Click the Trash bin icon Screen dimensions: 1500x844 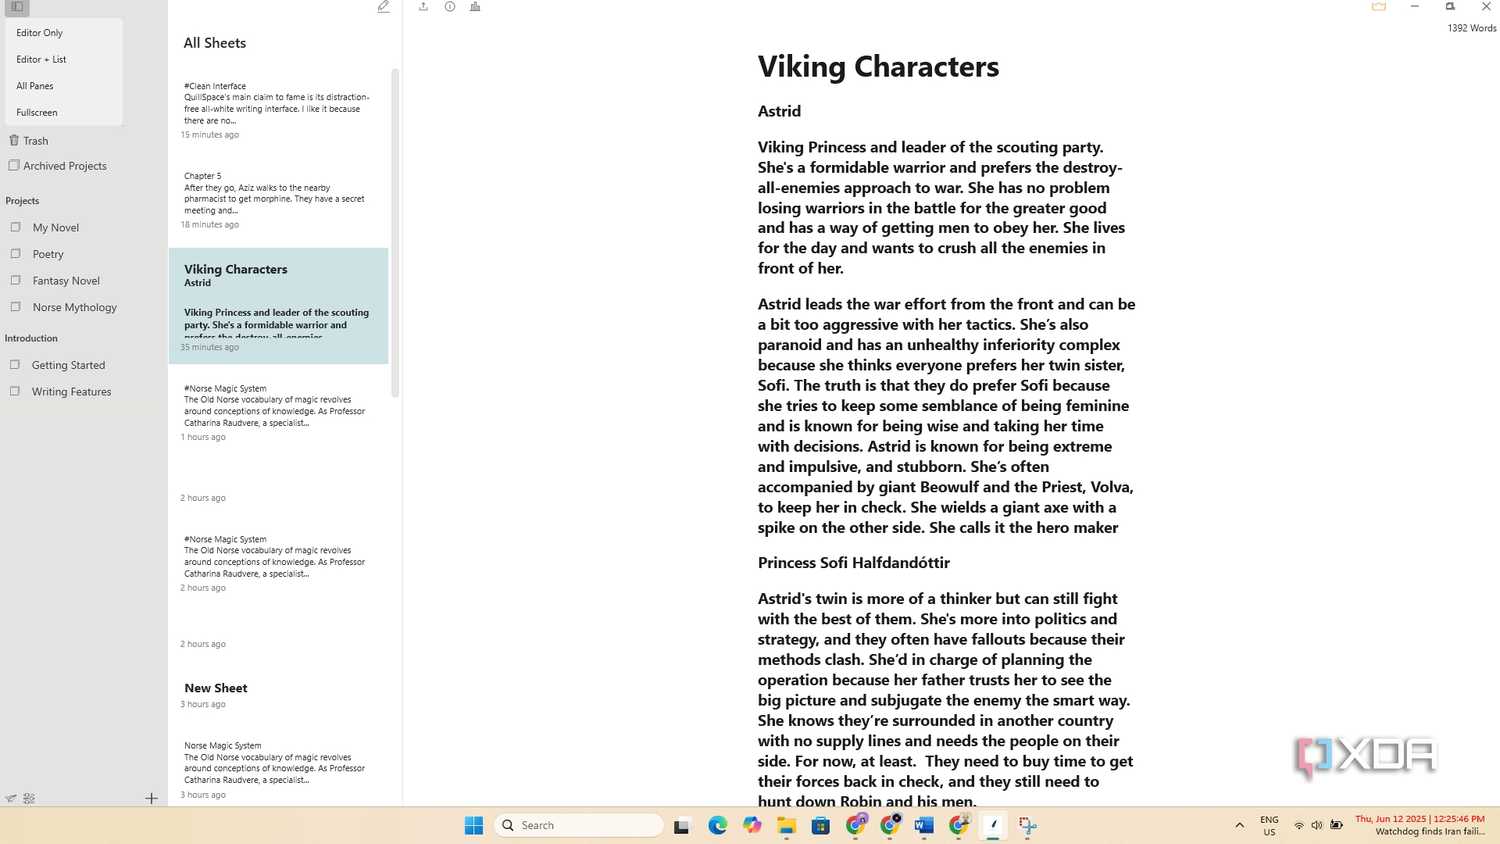(x=14, y=140)
